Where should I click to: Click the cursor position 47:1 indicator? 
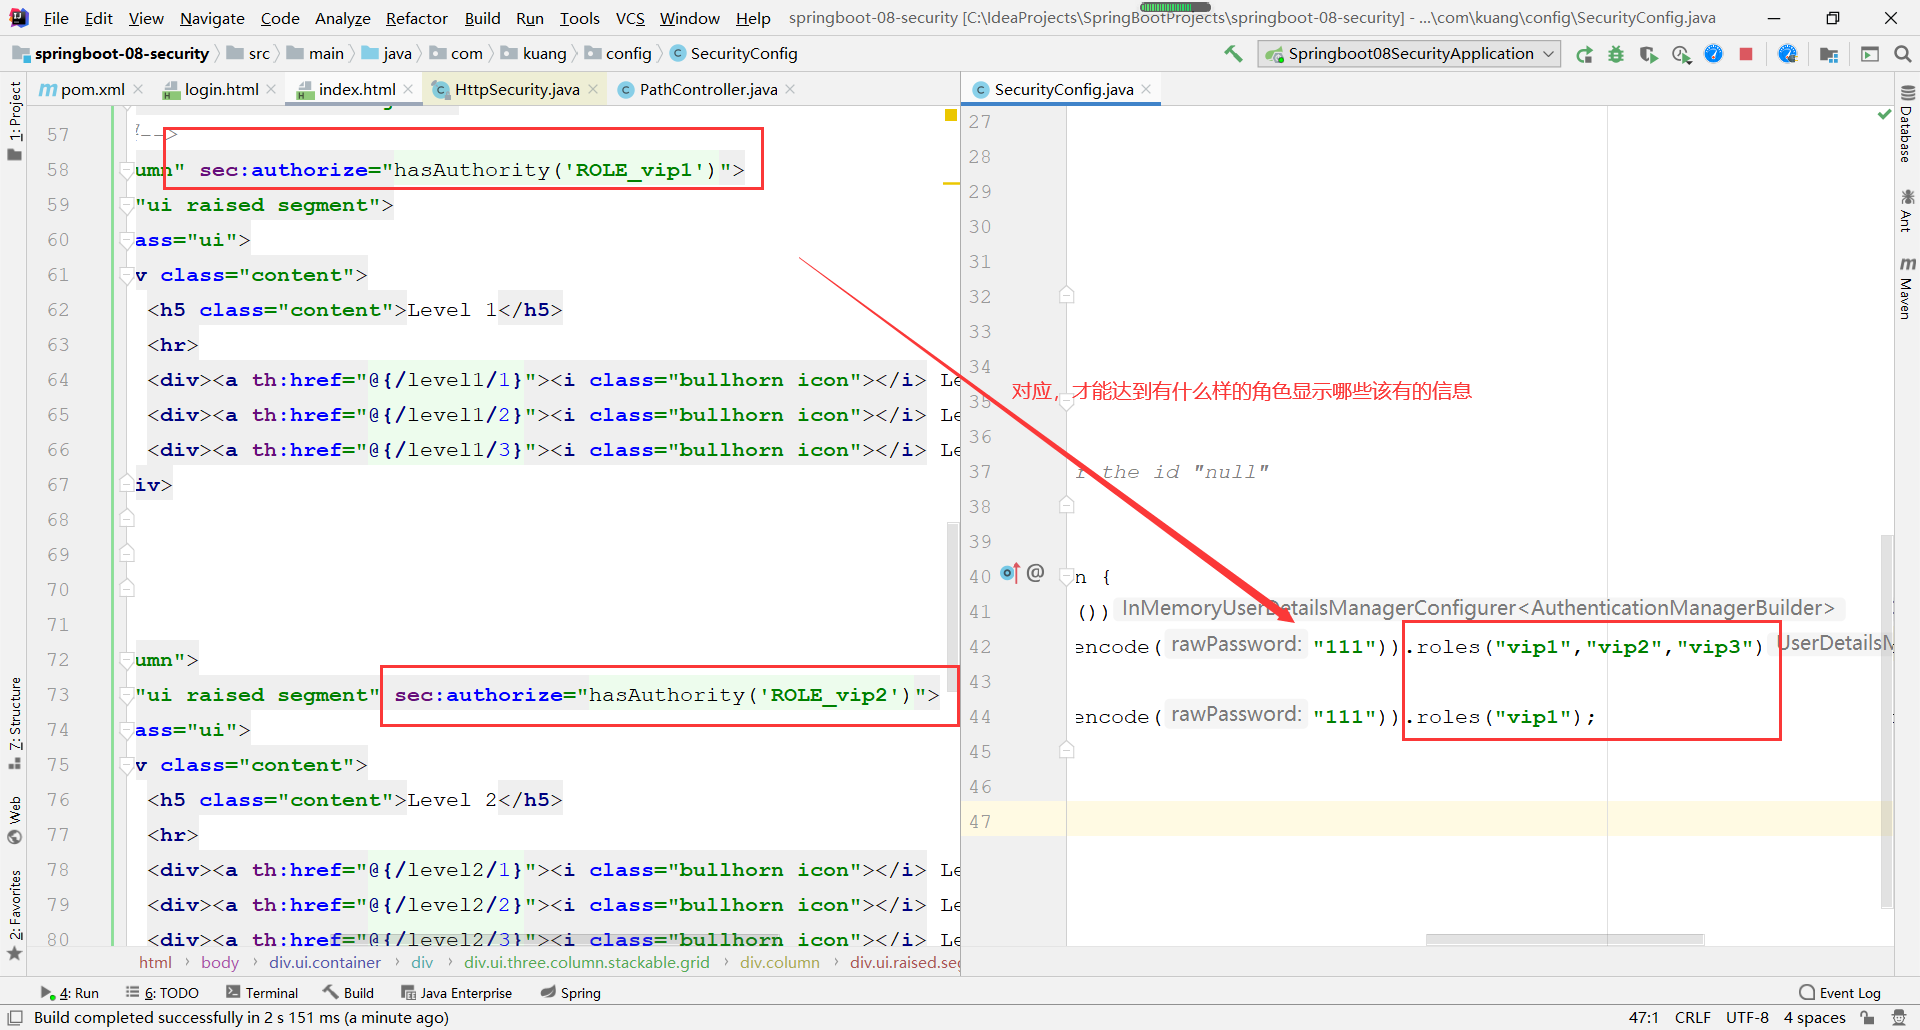point(1643,1017)
